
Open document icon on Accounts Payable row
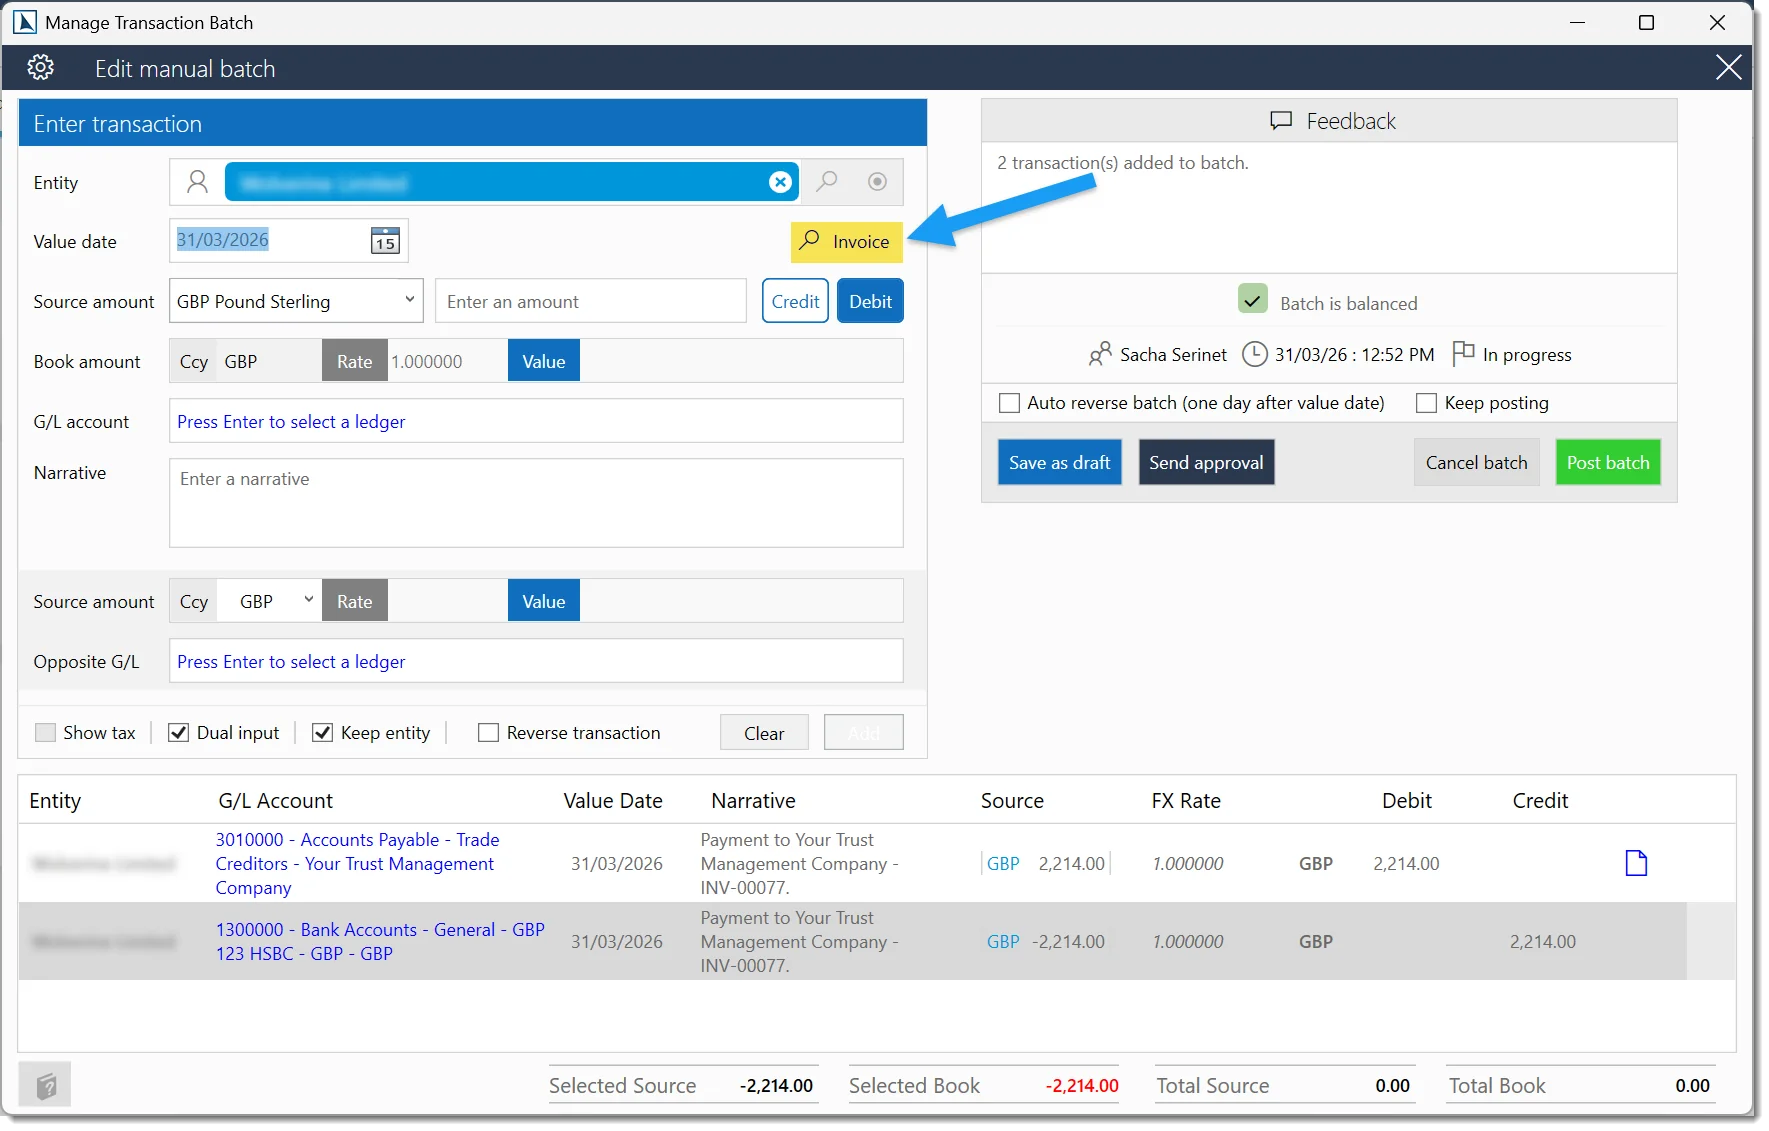click(1636, 863)
